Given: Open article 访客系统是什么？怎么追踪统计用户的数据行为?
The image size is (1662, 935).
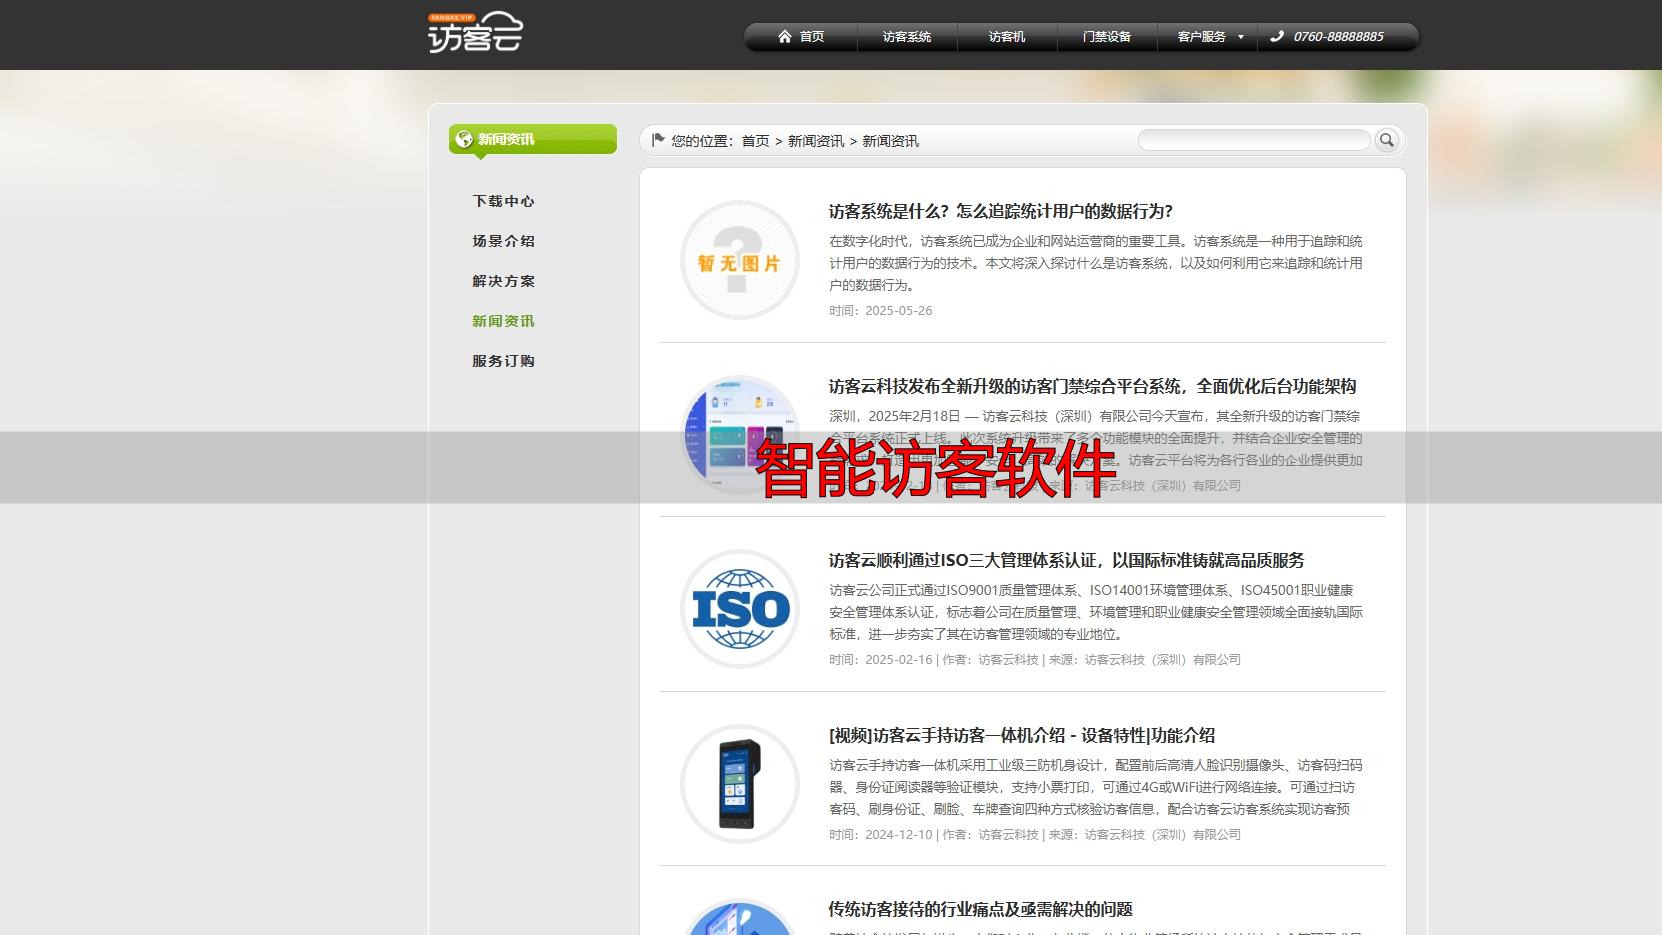Looking at the screenshot, I should pyautogui.click(x=999, y=212).
